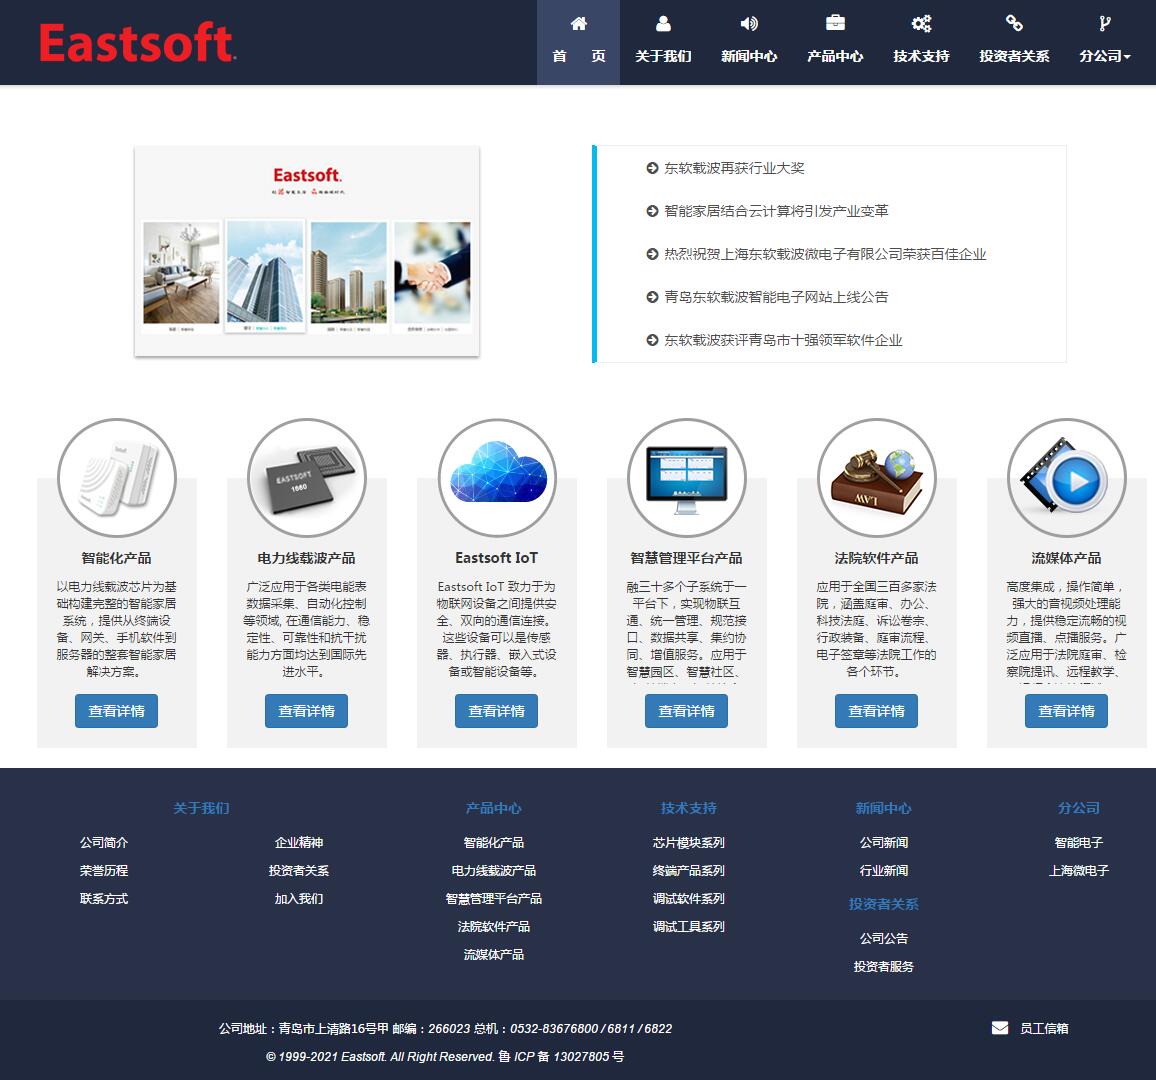Click footer link 芯片模块系列

(x=689, y=842)
